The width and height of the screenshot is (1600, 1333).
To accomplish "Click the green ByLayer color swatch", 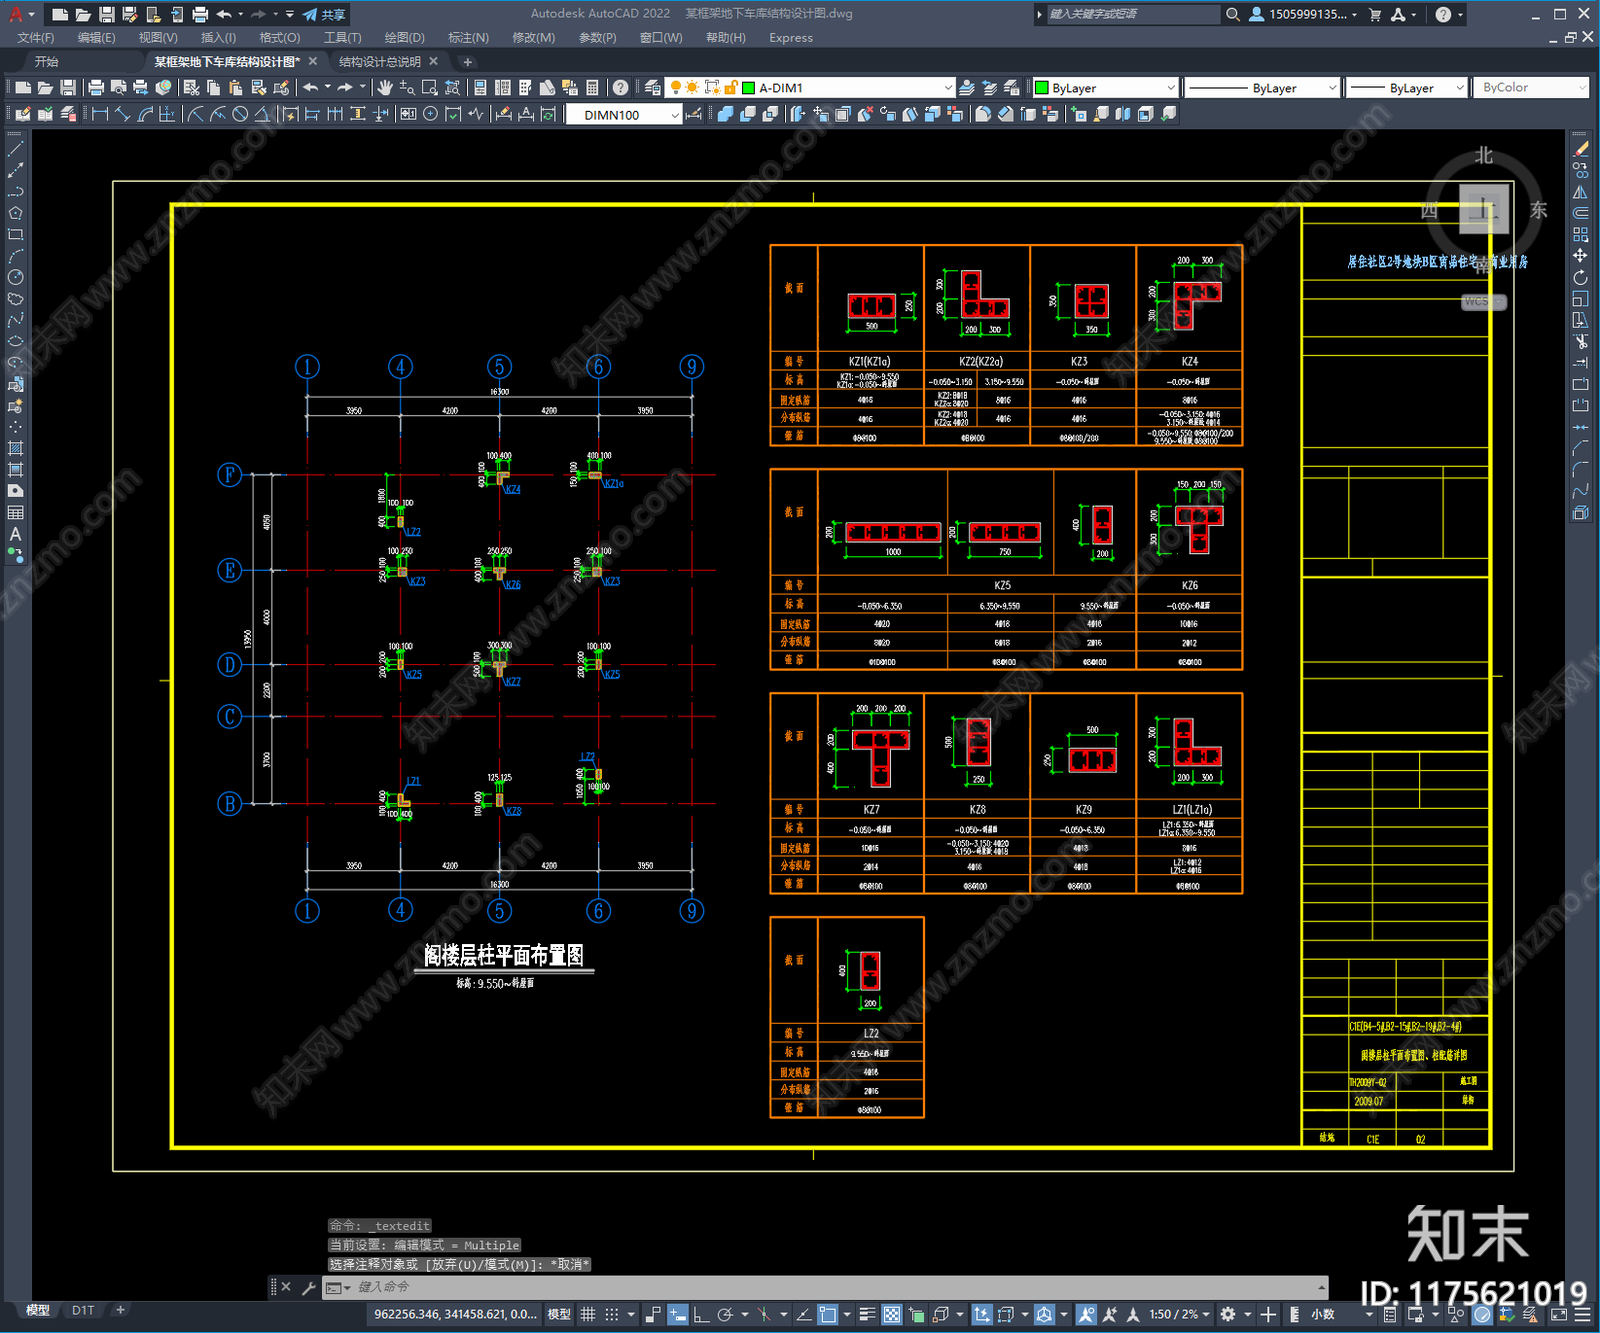I will (x=1041, y=88).
